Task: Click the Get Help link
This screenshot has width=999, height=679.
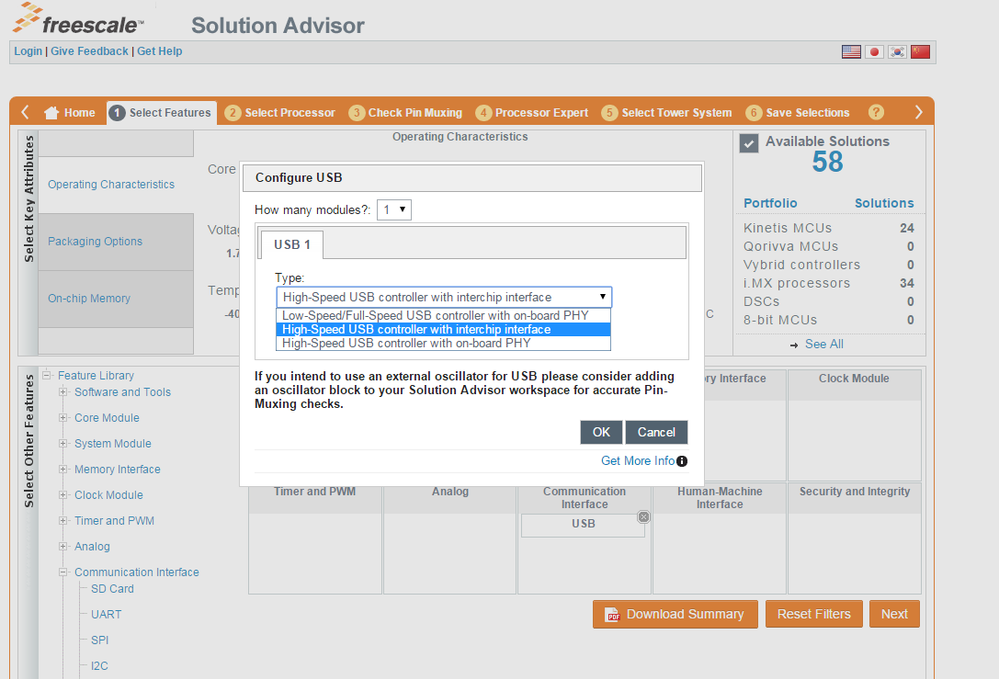Action: pyautogui.click(x=159, y=51)
